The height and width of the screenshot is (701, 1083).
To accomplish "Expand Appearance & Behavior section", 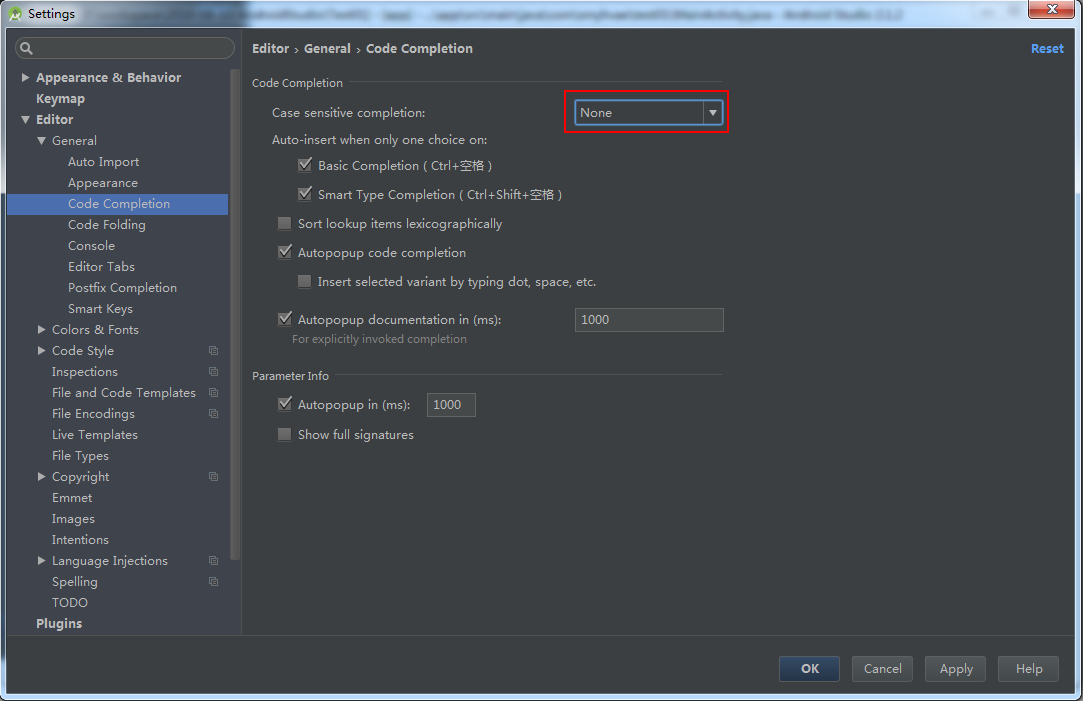I will [x=26, y=77].
